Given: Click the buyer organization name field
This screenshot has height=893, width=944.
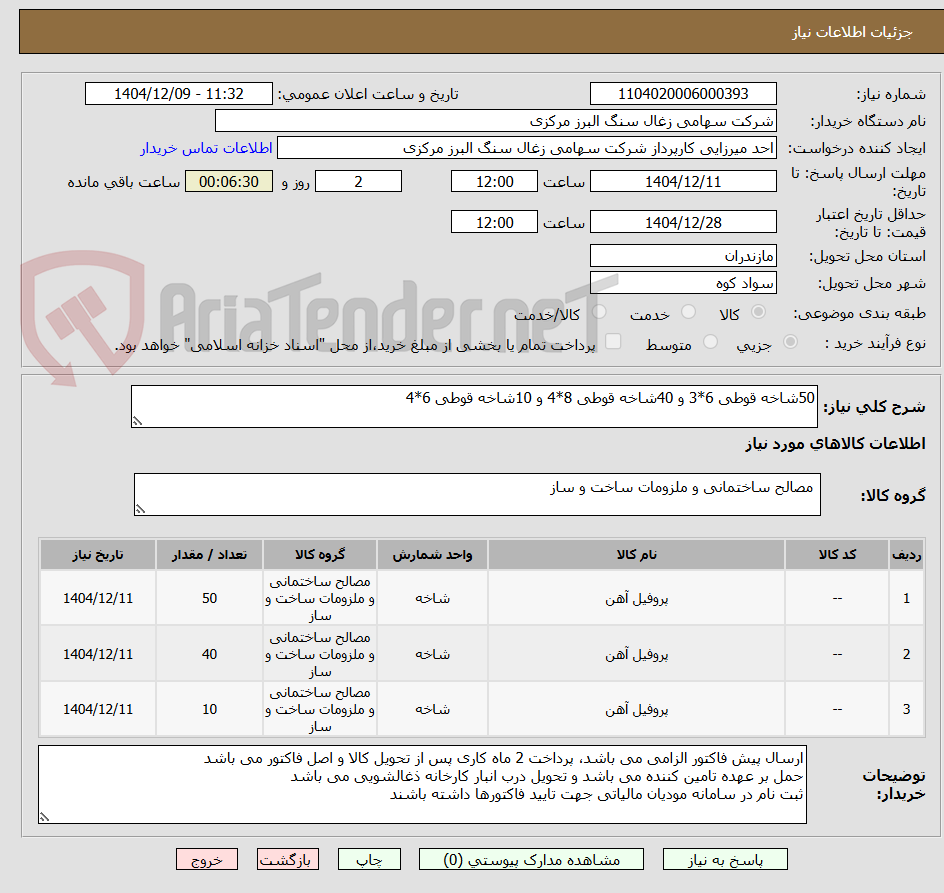Looking at the screenshot, I should click(x=495, y=121).
